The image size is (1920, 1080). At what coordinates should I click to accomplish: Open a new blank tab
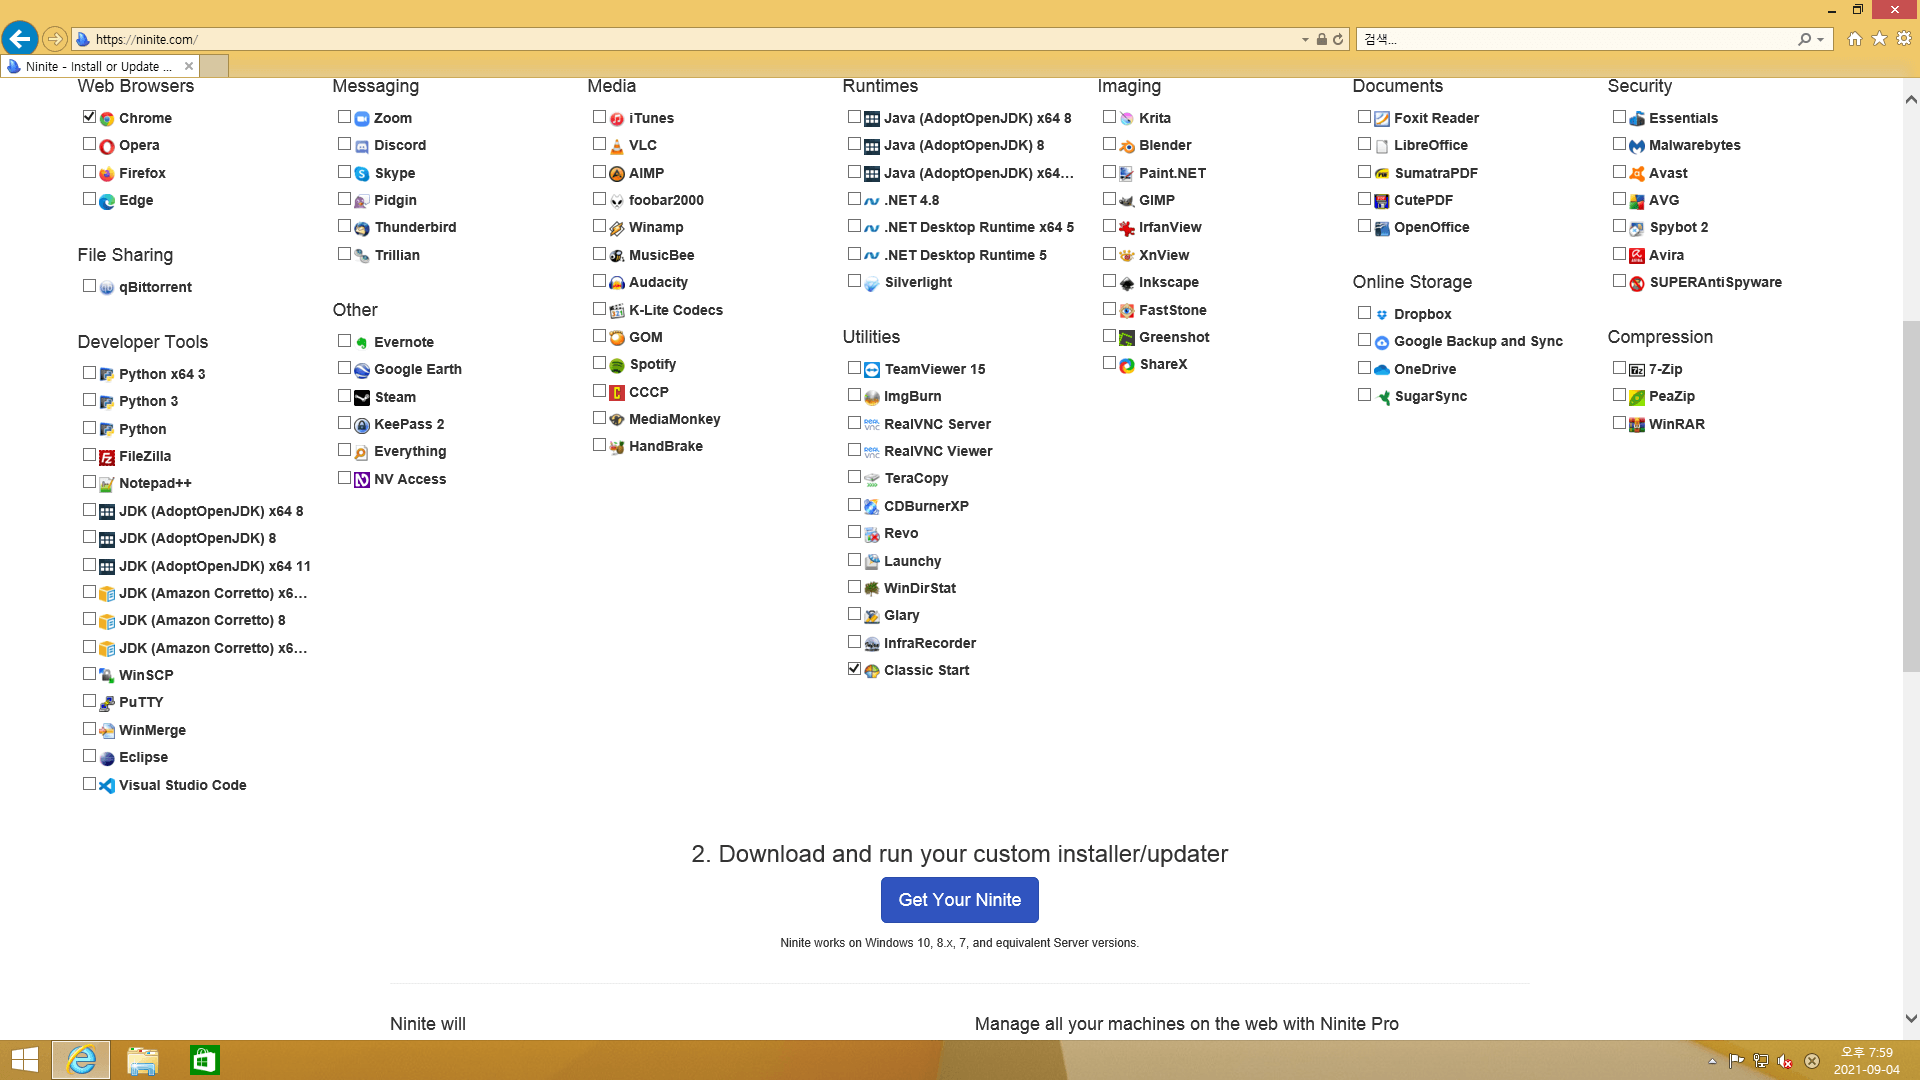214,66
